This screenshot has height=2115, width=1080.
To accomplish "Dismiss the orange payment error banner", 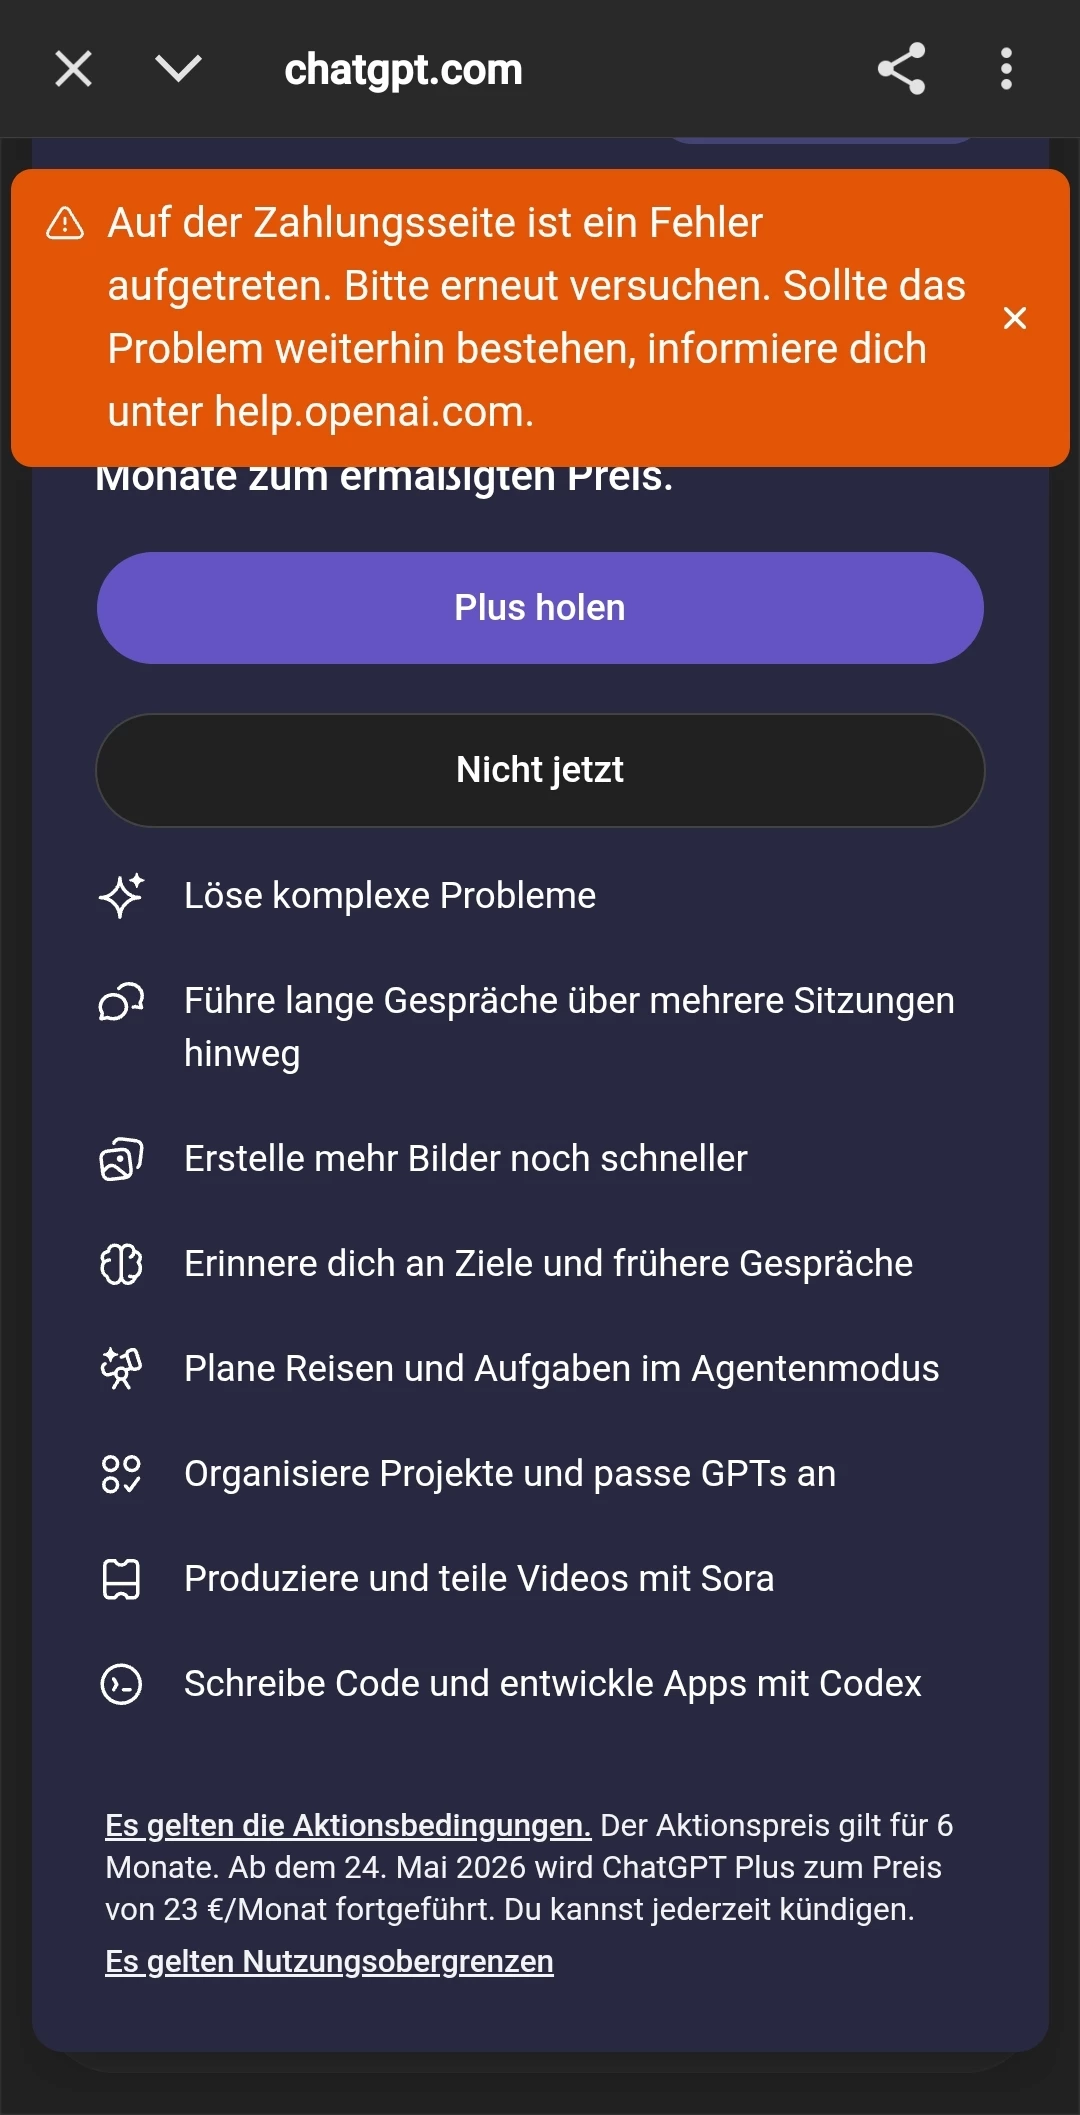I will [1014, 318].
